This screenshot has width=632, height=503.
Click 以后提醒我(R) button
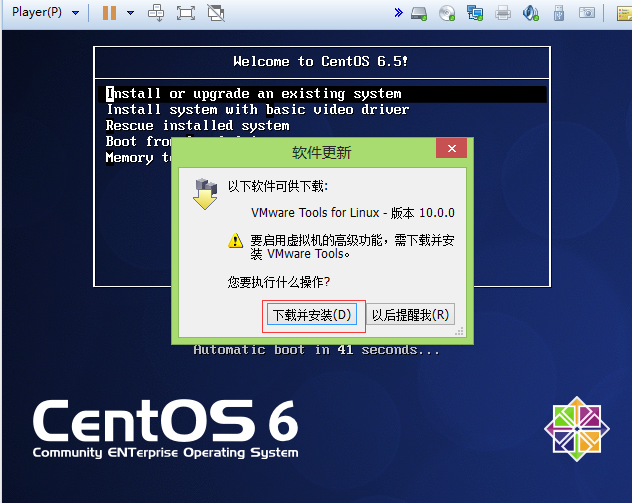coord(411,315)
